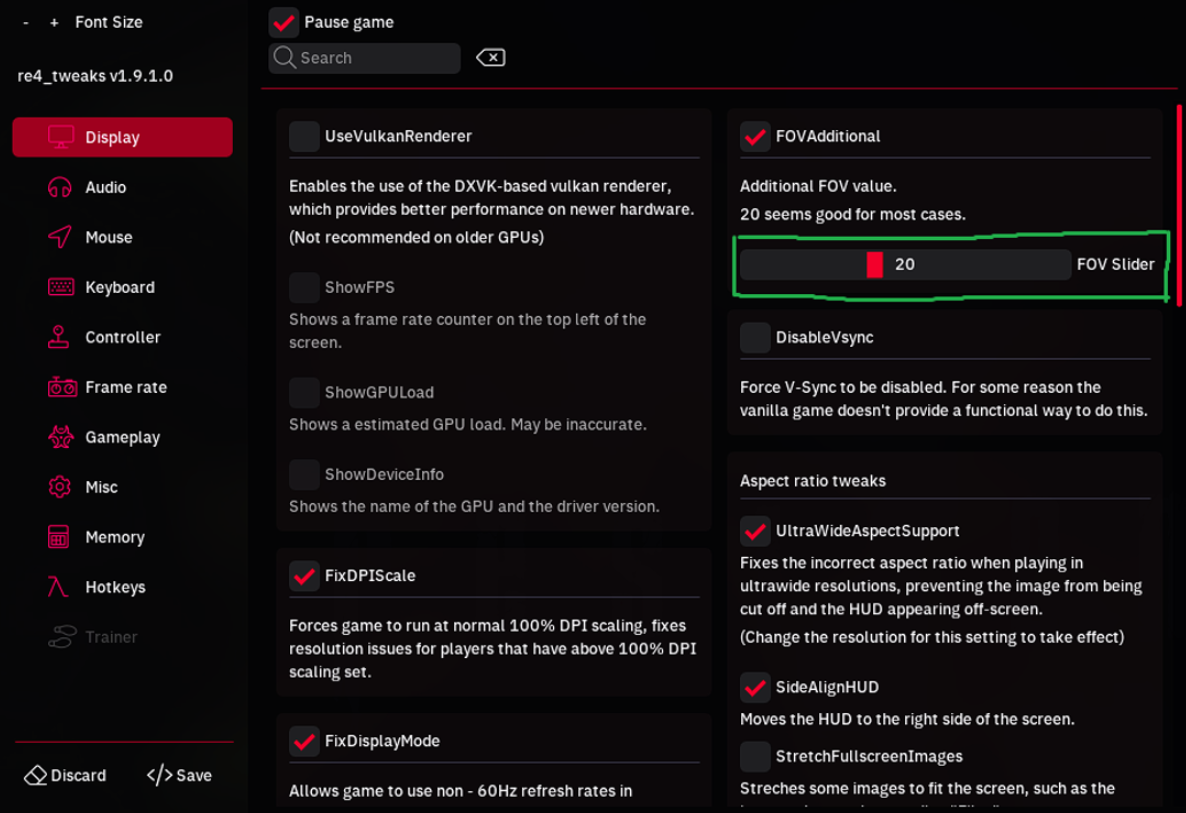This screenshot has width=1186, height=813.
Task: Click the Controller joystick icon
Action: pyautogui.click(x=60, y=337)
